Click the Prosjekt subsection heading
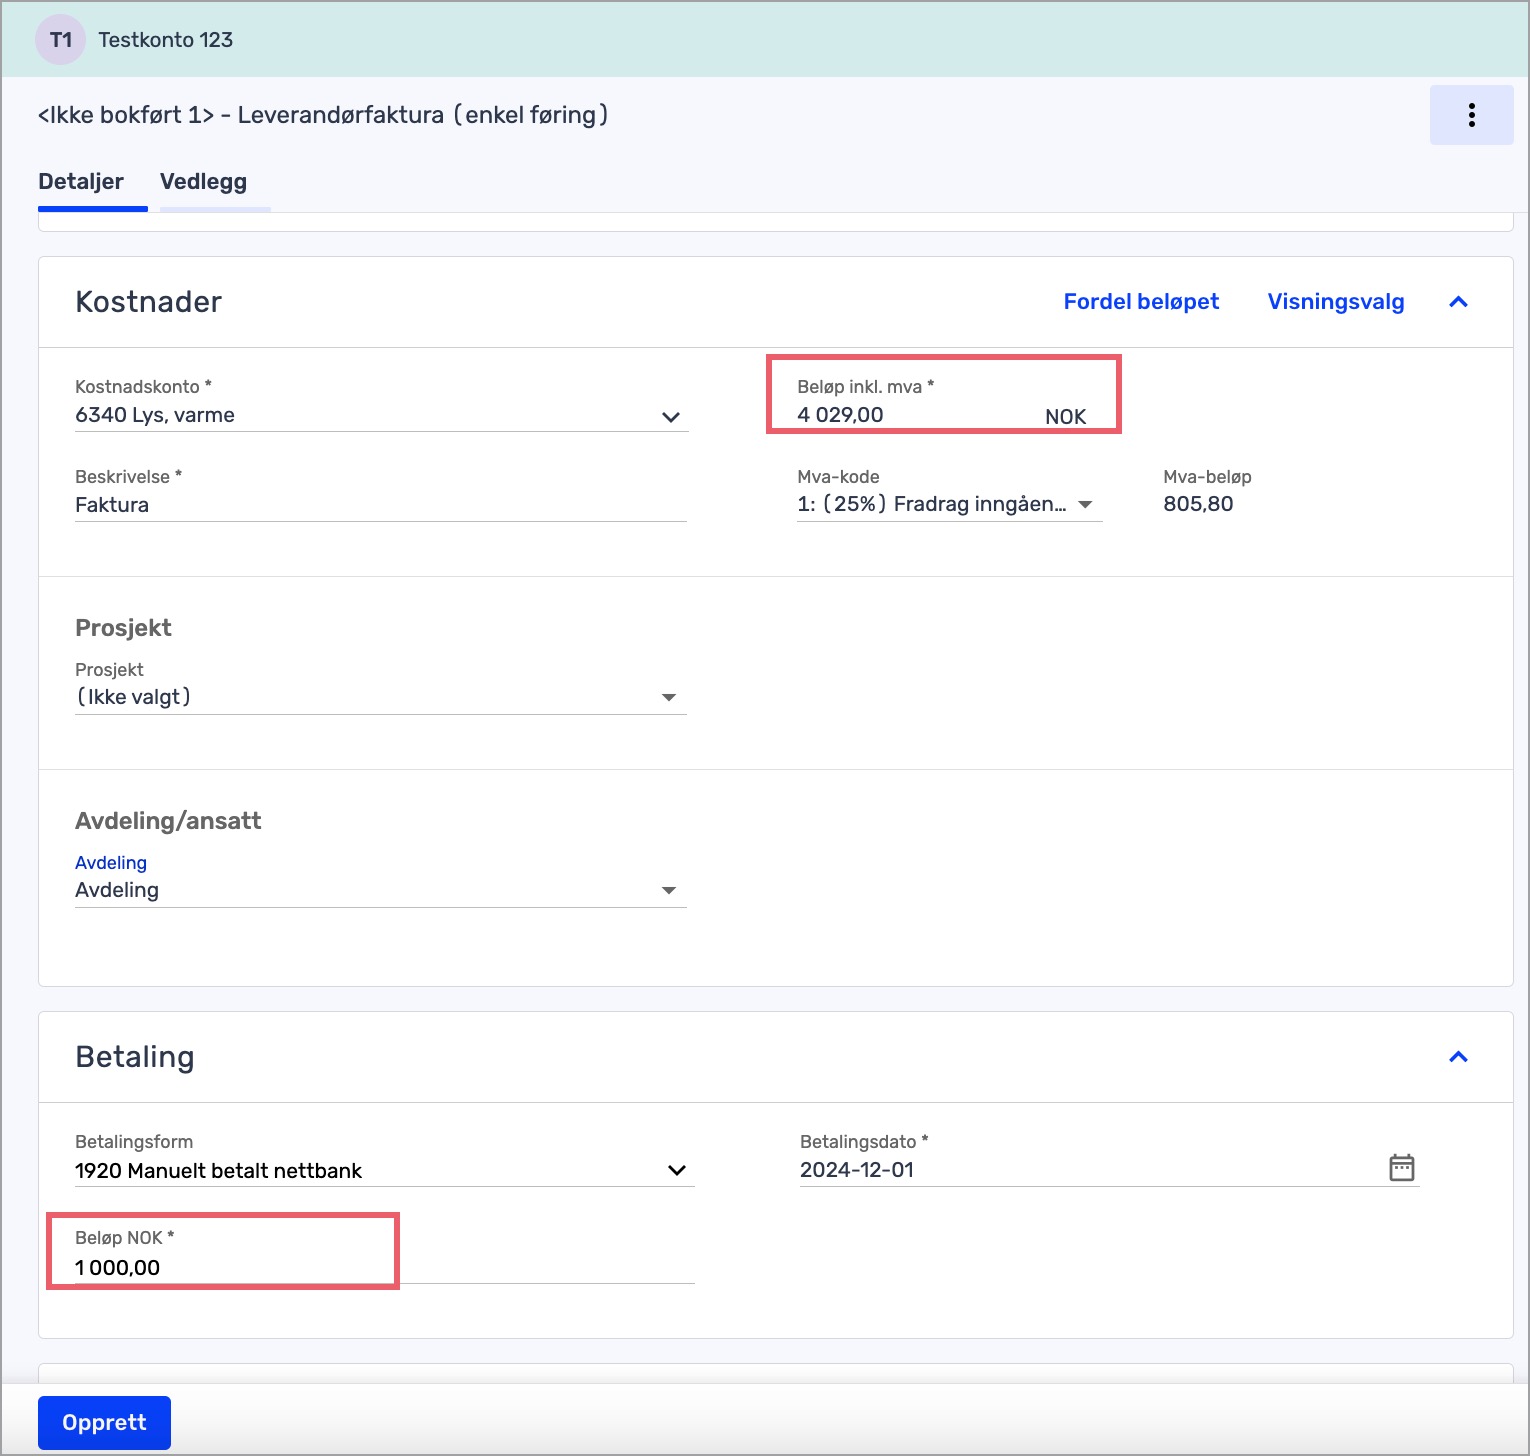The height and width of the screenshot is (1456, 1530). tap(123, 628)
